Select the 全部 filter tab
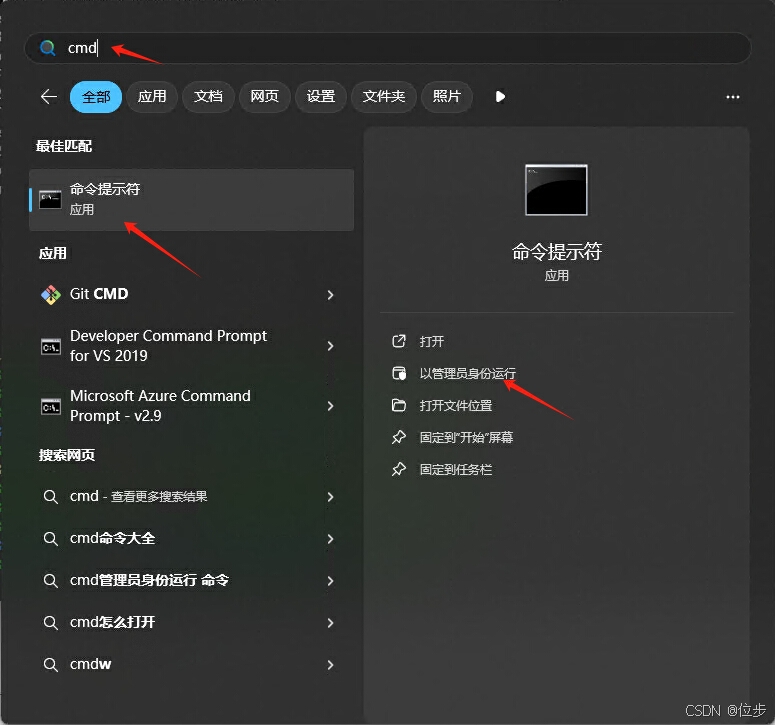The width and height of the screenshot is (775, 725). [x=96, y=97]
